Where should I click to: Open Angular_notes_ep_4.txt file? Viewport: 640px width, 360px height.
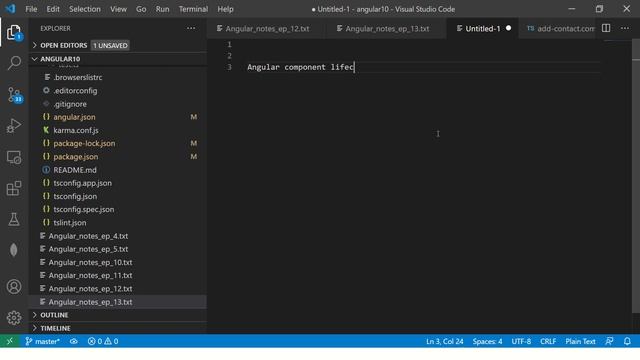point(88,236)
